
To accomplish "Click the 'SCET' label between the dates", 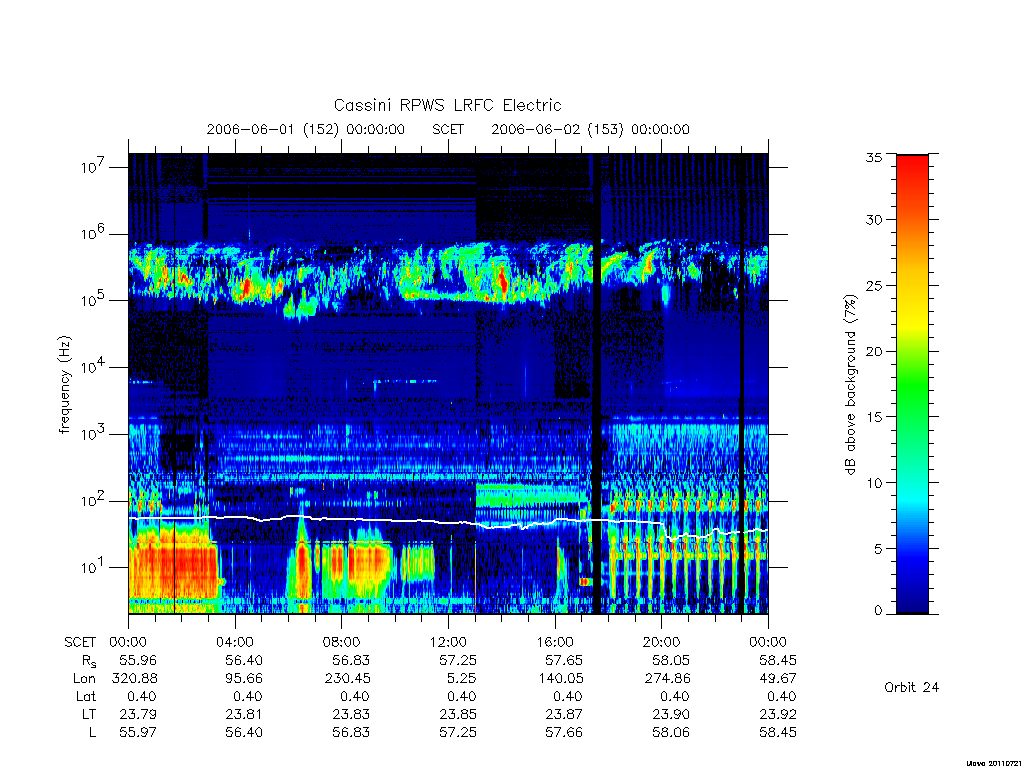I will (x=448, y=129).
